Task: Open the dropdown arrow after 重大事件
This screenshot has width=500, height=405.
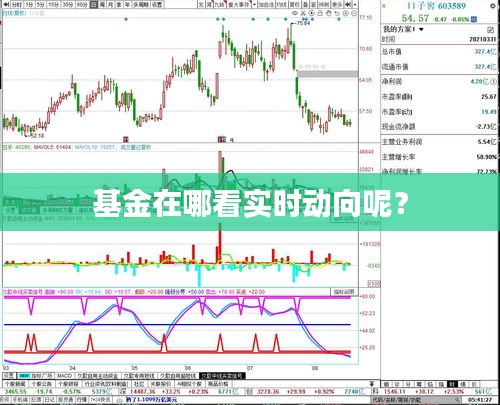Action: (x=255, y=5)
